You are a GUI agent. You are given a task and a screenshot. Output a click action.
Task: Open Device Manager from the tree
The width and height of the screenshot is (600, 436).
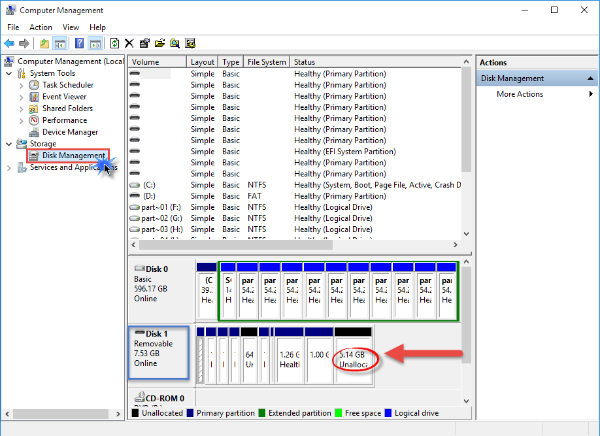[x=70, y=132]
